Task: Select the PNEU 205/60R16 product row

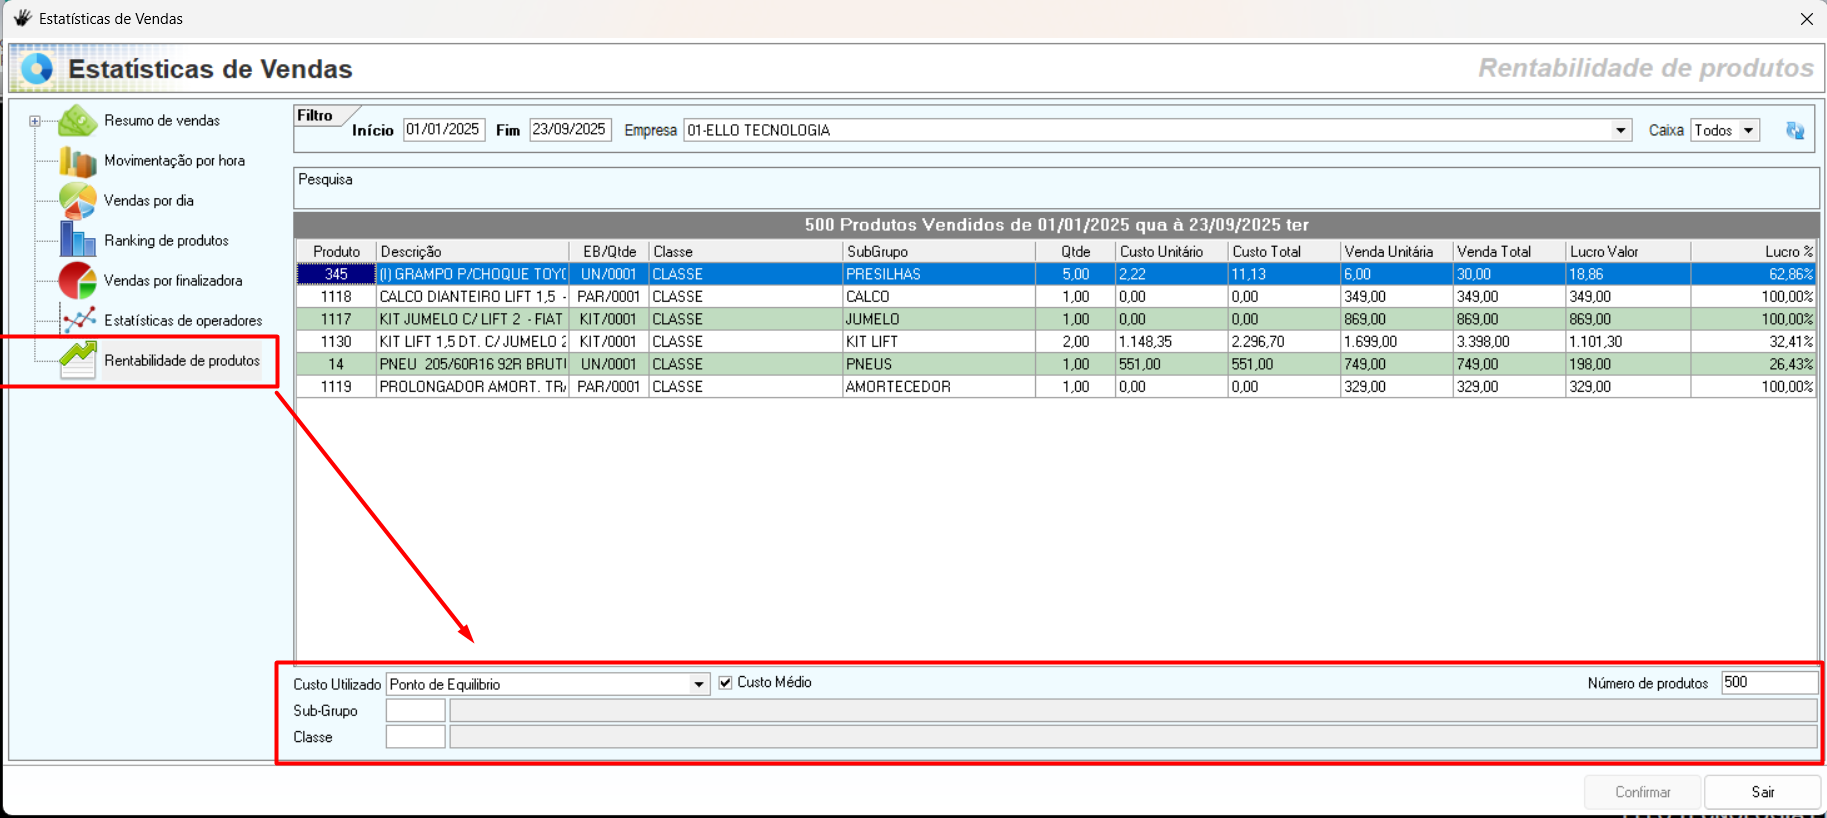Action: point(472,364)
